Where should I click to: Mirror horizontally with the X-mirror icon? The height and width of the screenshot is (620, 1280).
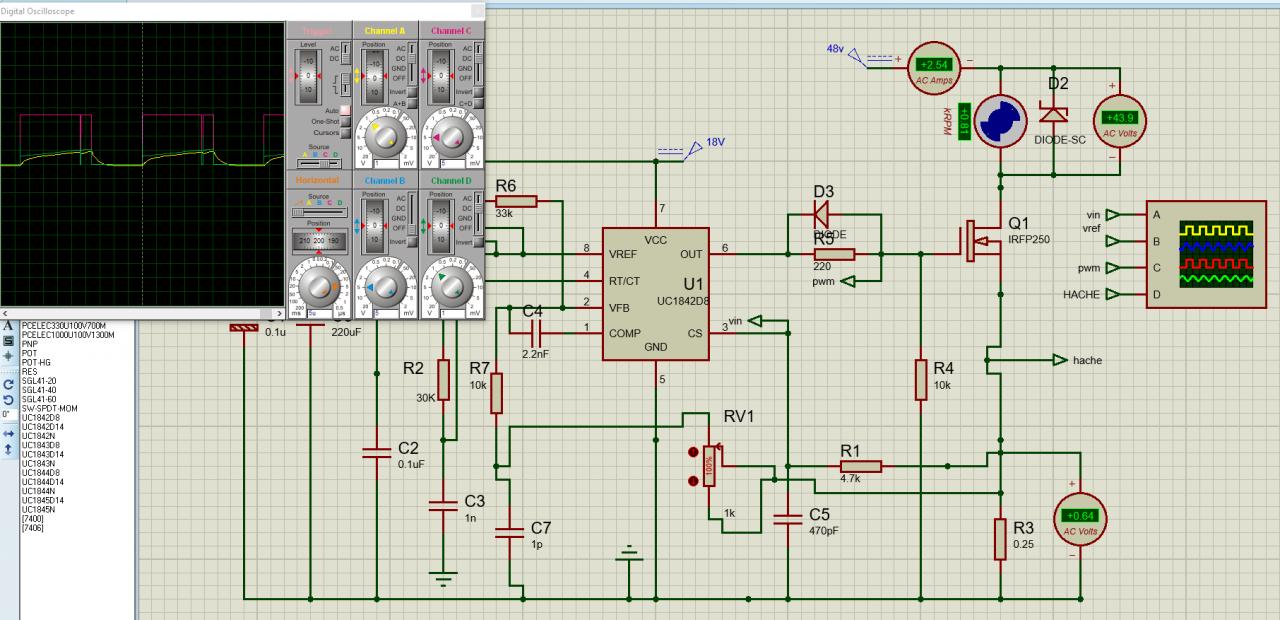click(x=8, y=434)
